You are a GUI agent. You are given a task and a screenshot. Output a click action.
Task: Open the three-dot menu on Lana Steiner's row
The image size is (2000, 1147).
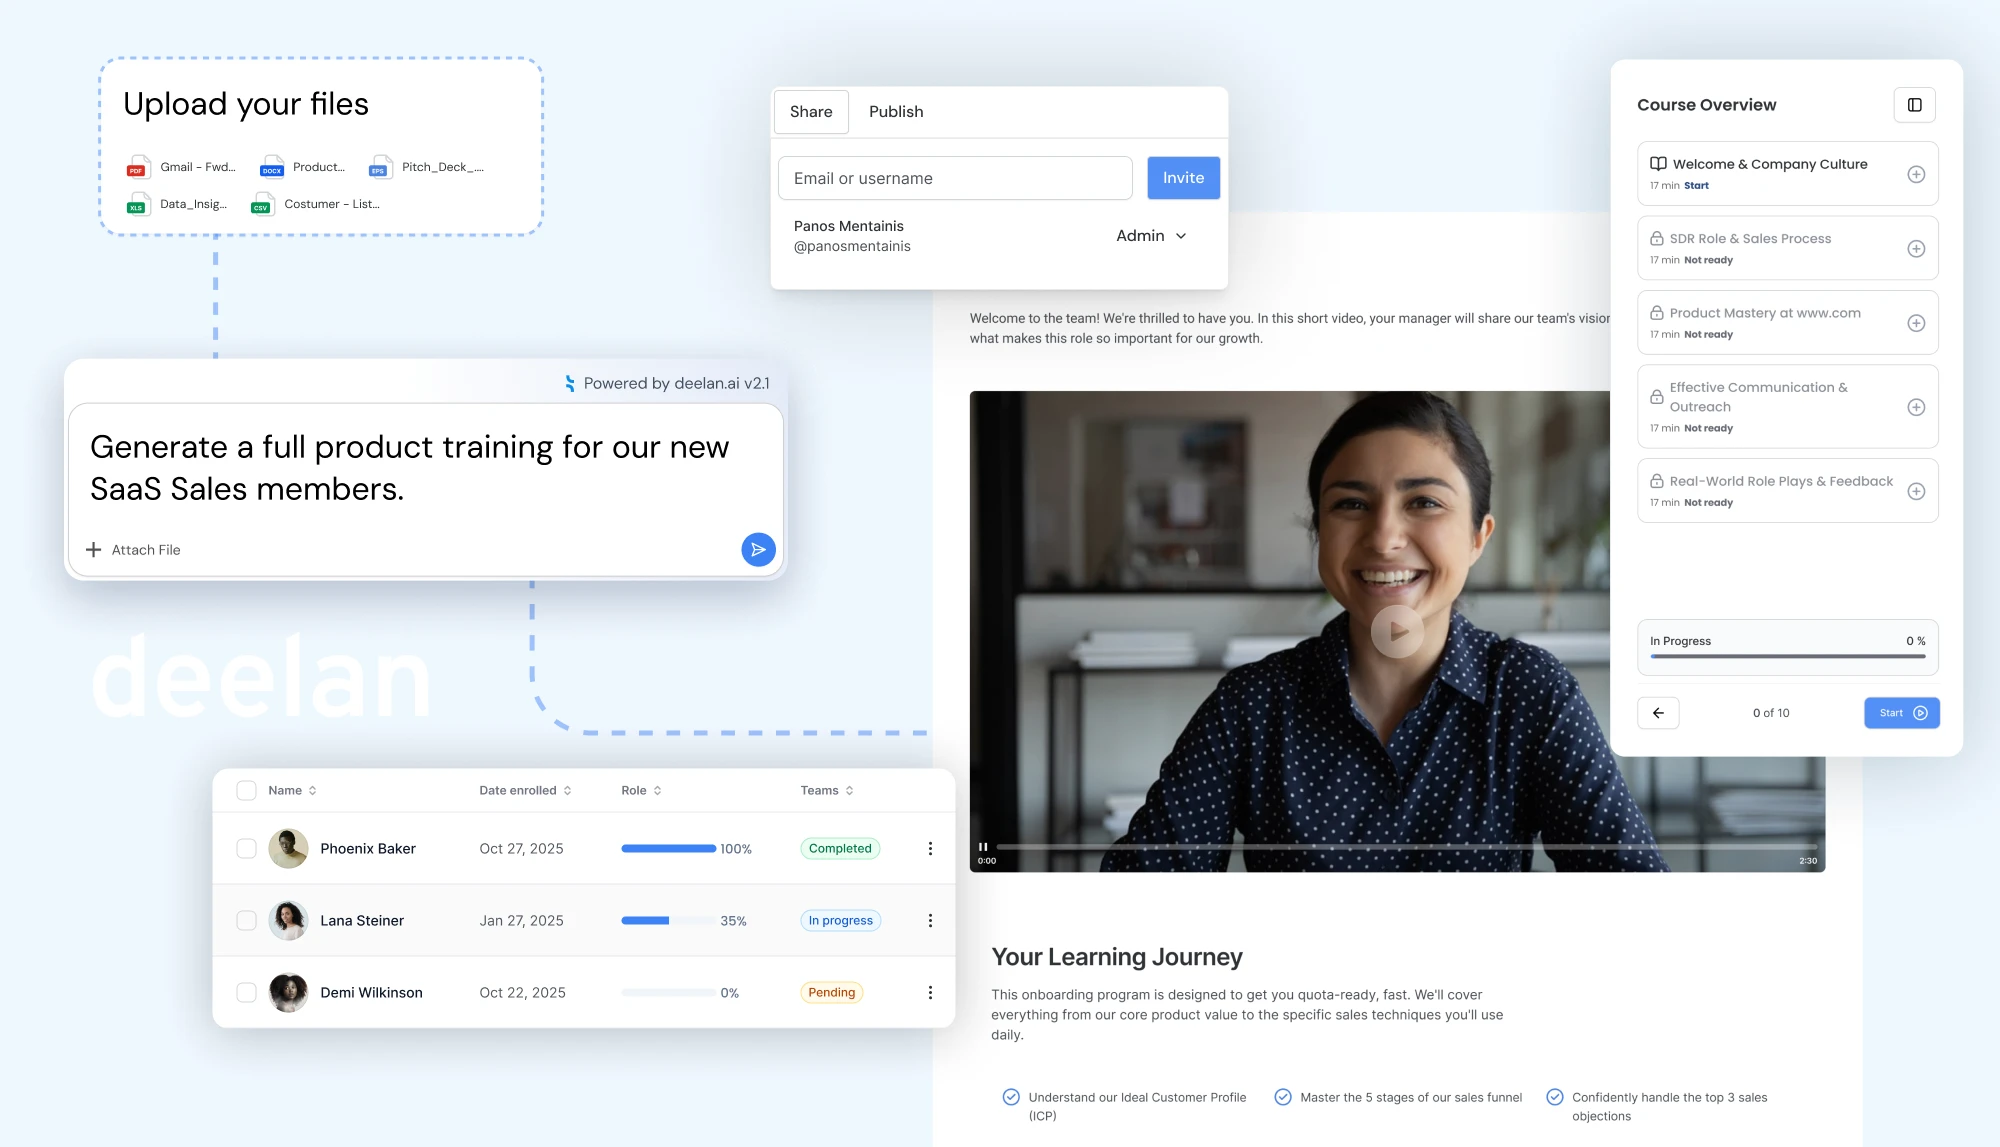(x=931, y=920)
